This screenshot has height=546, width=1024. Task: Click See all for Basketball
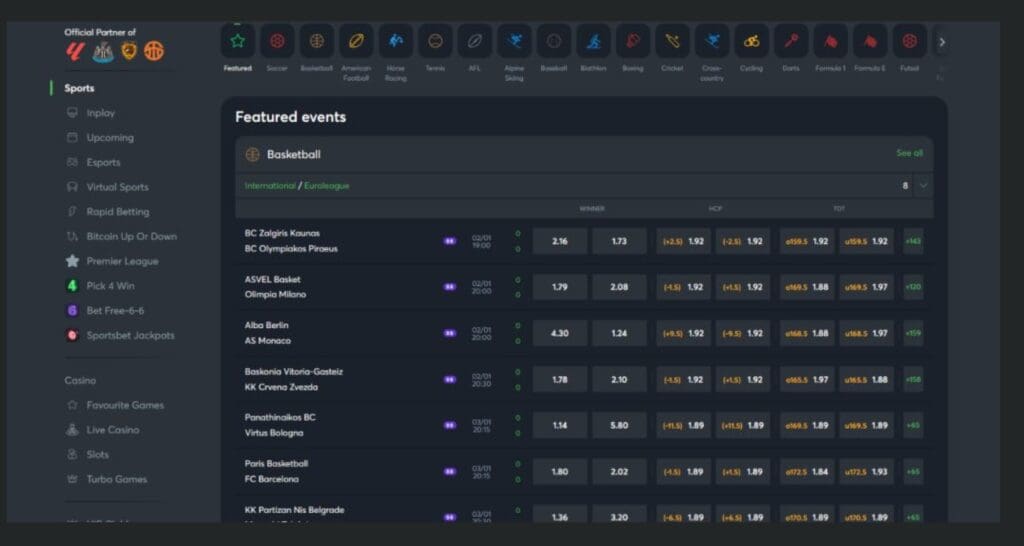[909, 153]
